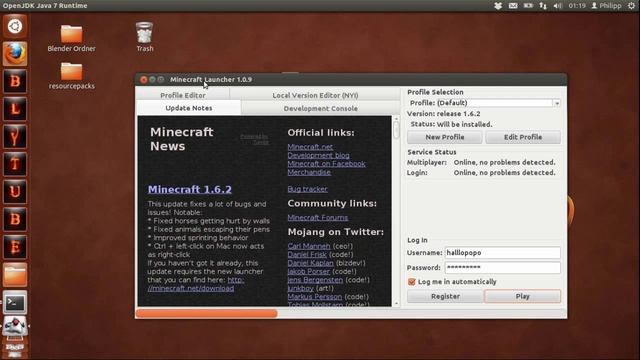The height and width of the screenshot is (360, 640).
Task: Open the Trash on desktop
Action: (144, 37)
